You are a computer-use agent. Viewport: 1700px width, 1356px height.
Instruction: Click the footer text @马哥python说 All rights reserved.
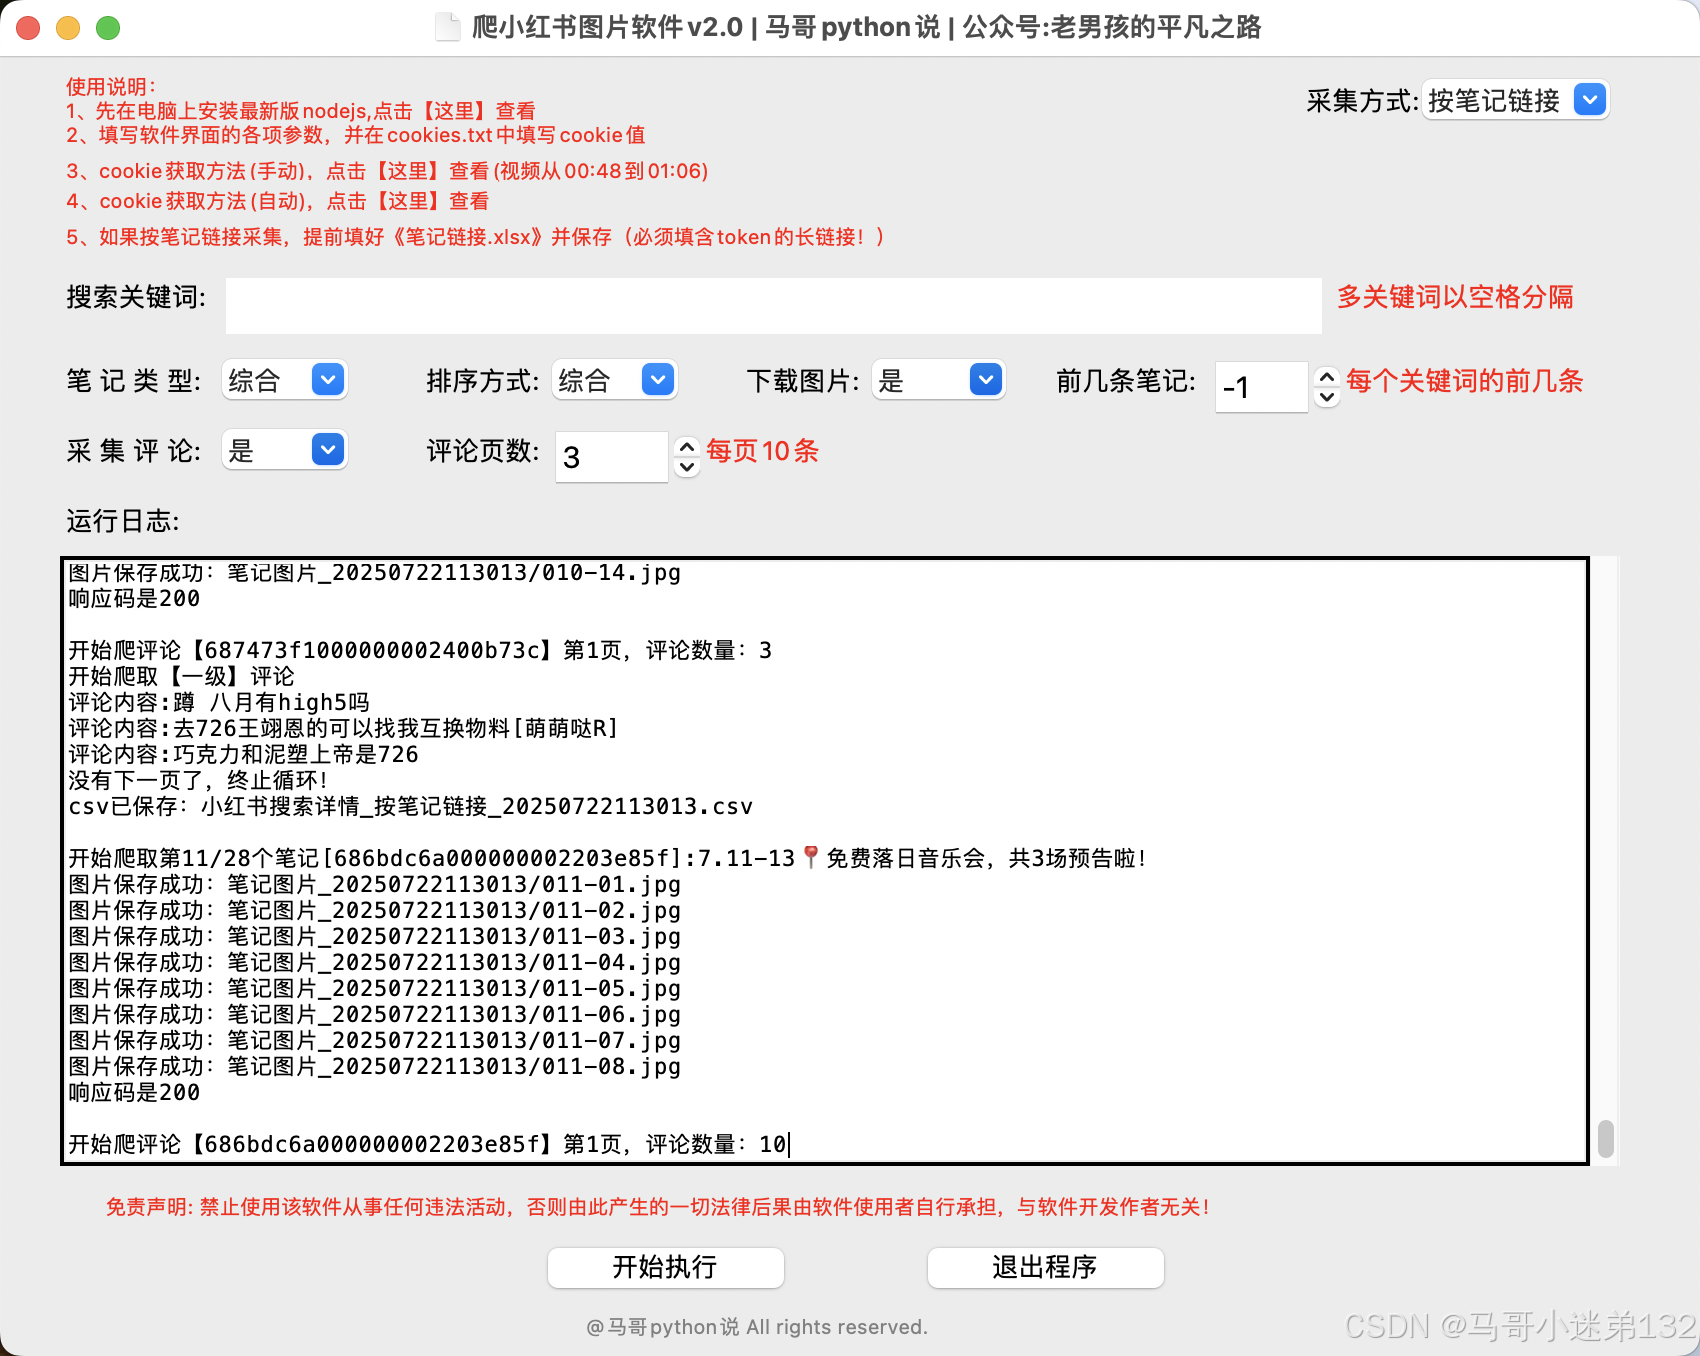[757, 1327]
